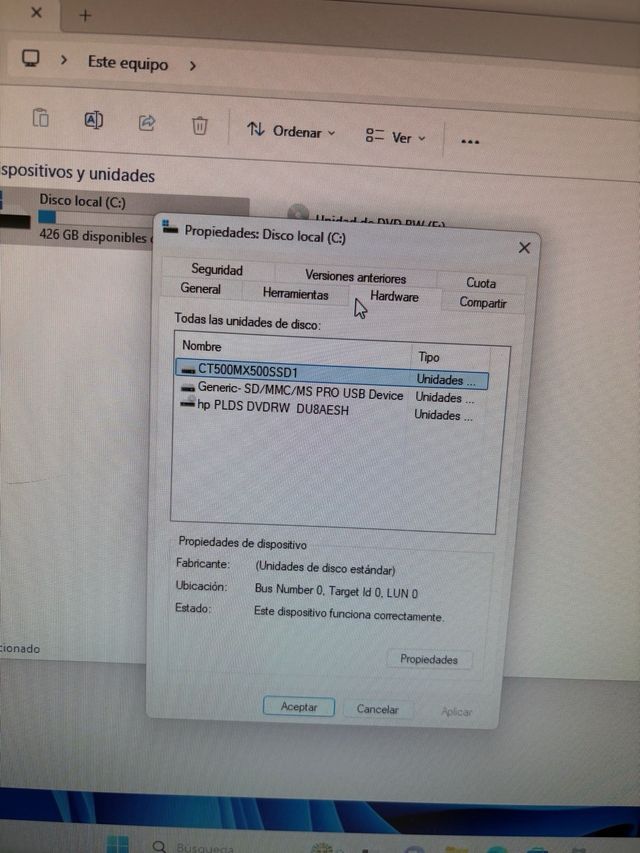Open the Ordenar sort dropdown
This screenshot has width=640, height=853.
pos(291,131)
